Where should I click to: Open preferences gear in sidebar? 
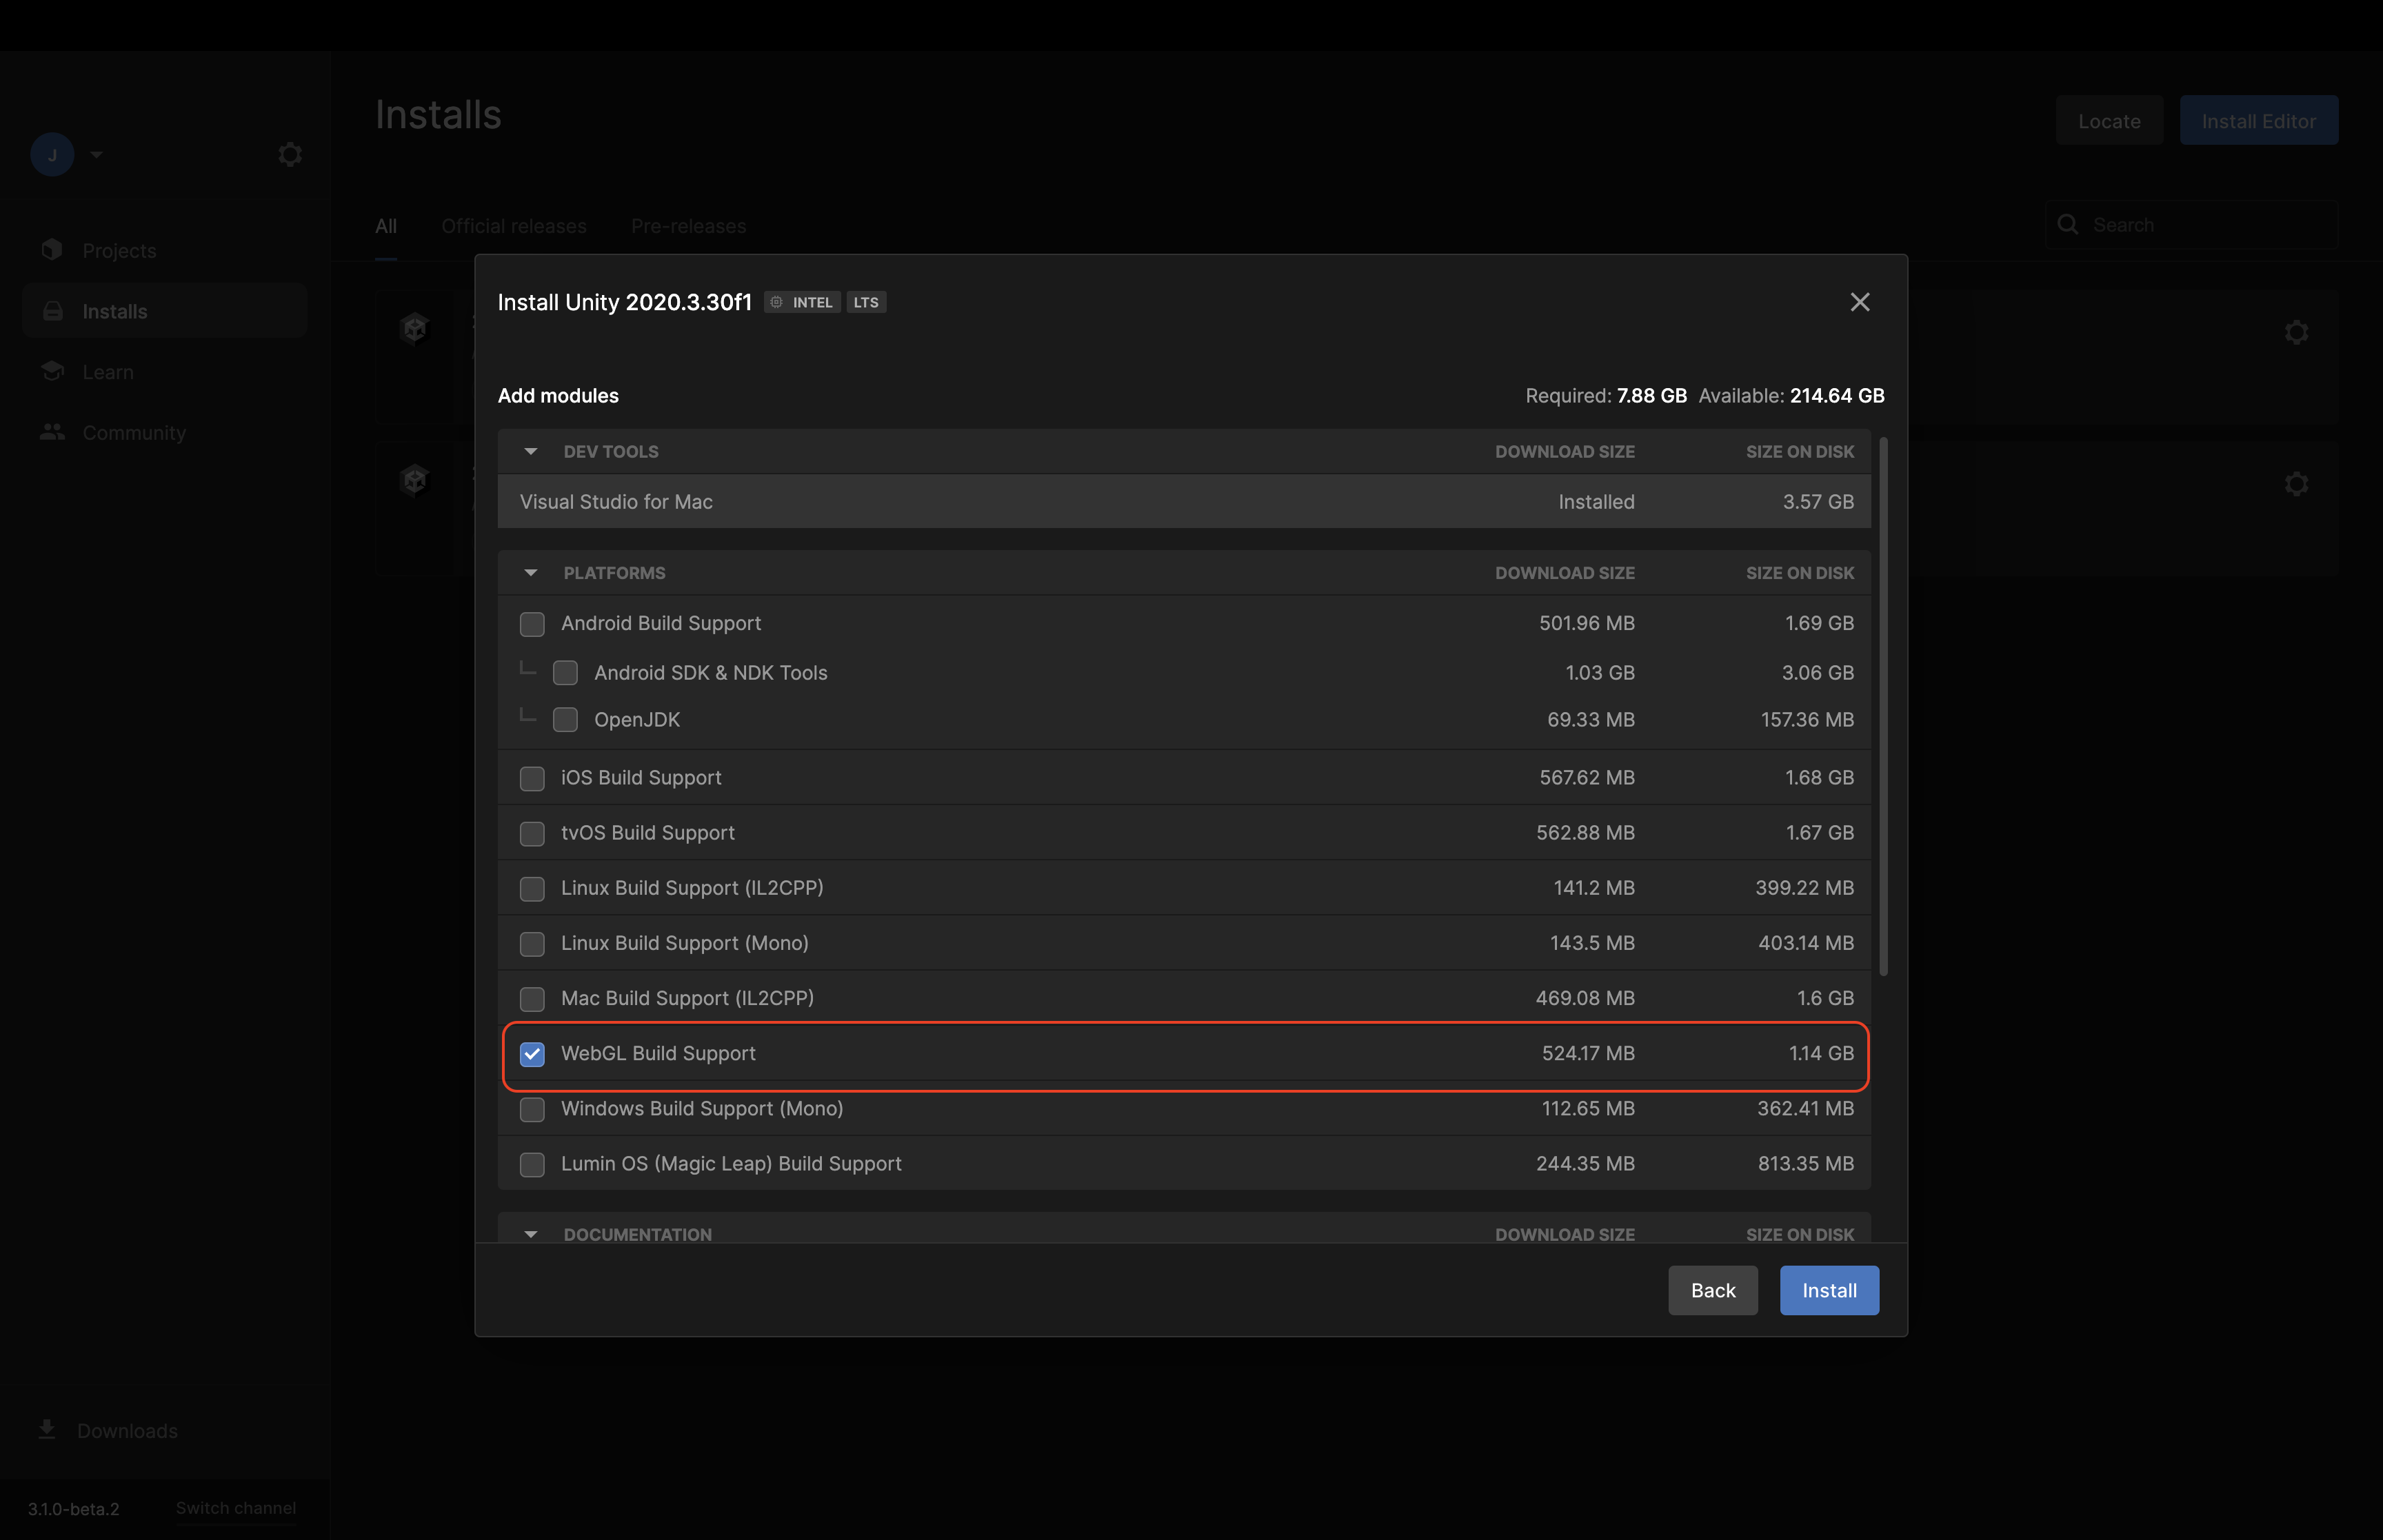[290, 155]
